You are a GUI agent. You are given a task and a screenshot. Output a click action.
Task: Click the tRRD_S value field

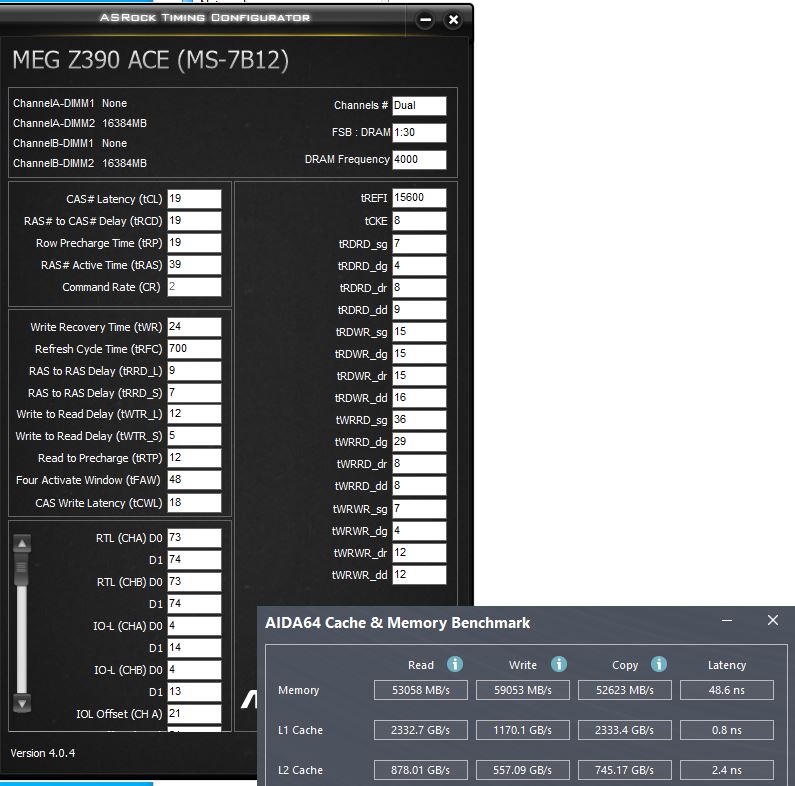tap(194, 392)
